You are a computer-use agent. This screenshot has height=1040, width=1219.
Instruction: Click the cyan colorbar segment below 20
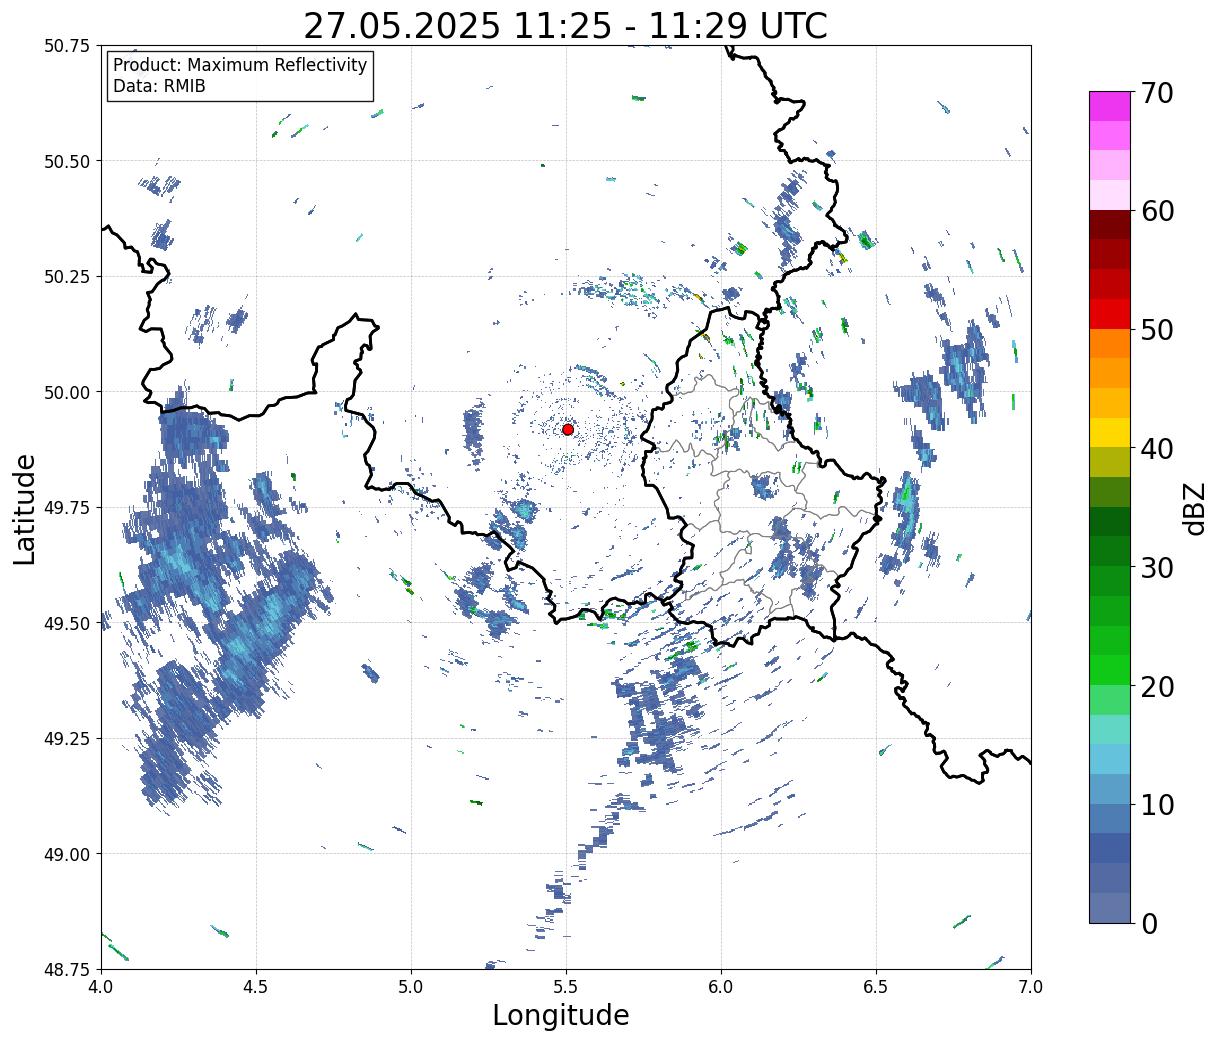1110,729
